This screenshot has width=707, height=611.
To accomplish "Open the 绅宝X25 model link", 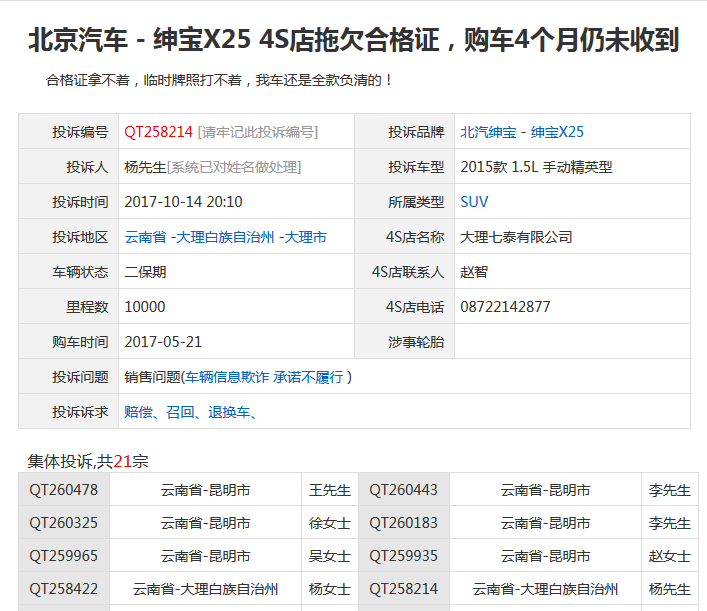I will [557, 132].
